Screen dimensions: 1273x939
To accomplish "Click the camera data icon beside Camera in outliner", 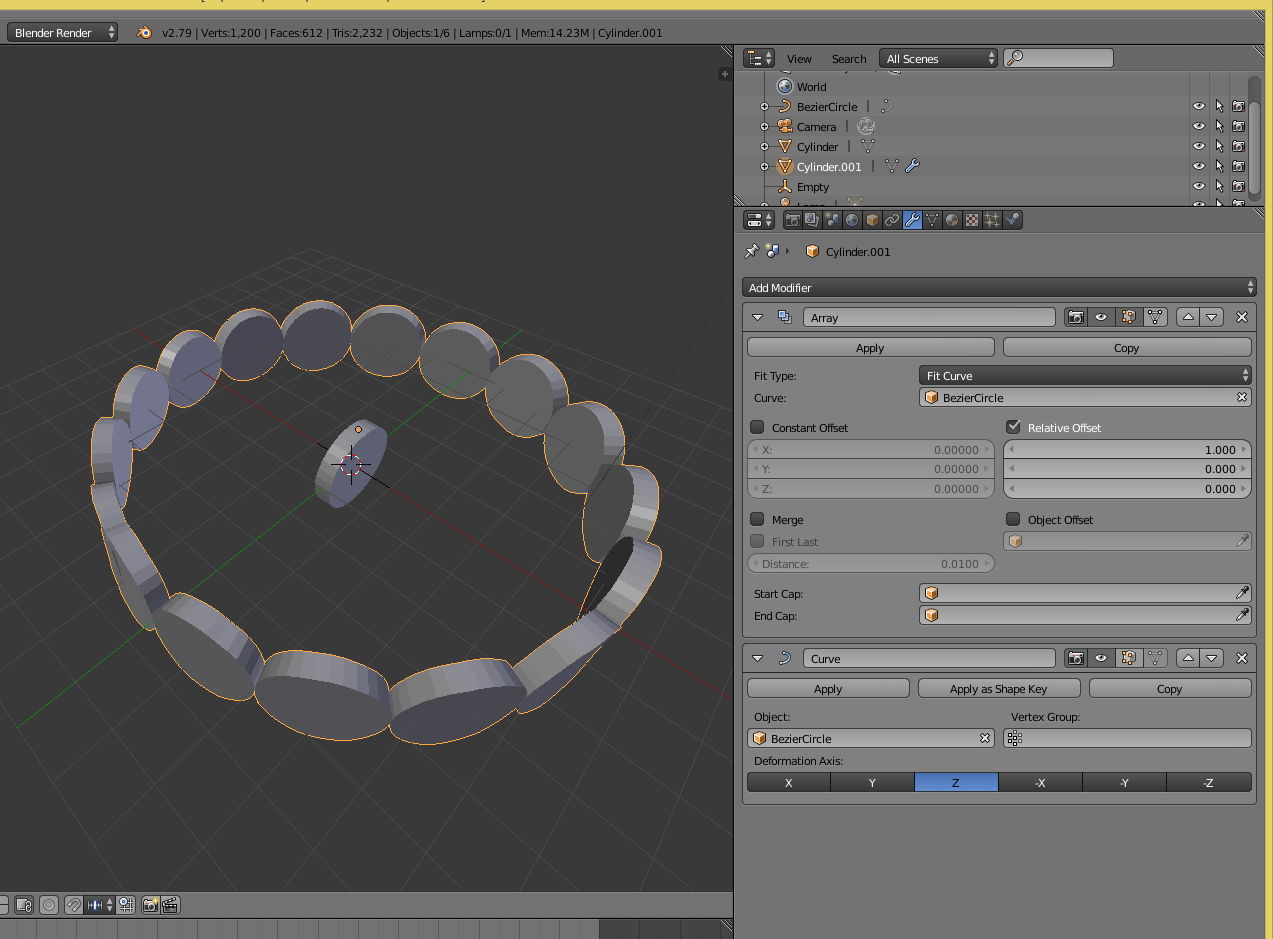I will (866, 126).
